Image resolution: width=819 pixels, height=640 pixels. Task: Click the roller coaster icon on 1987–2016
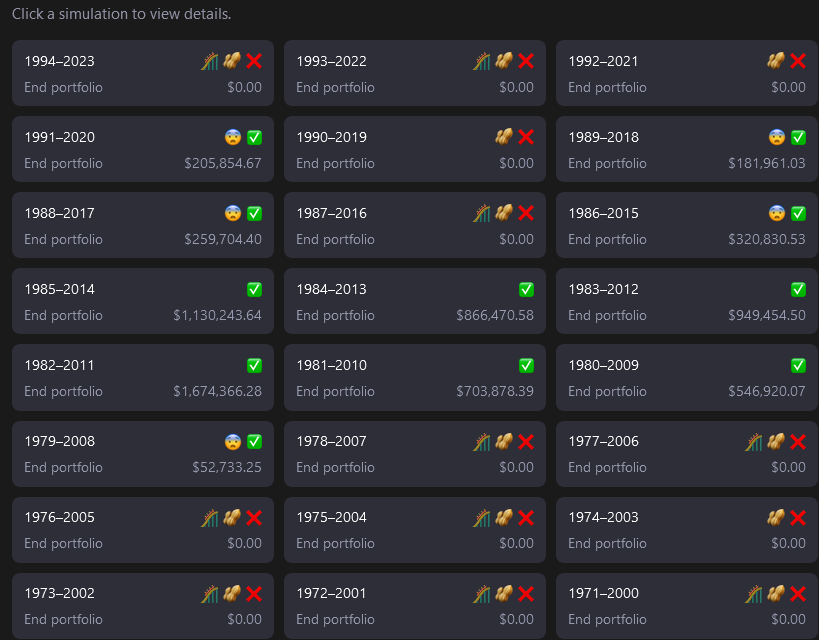pos(482,213)
